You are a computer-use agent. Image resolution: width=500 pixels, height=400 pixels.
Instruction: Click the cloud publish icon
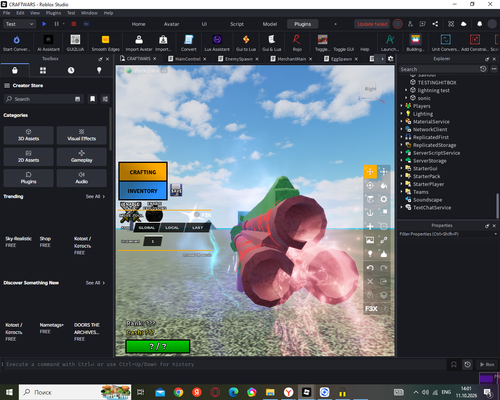coord(463,24)
